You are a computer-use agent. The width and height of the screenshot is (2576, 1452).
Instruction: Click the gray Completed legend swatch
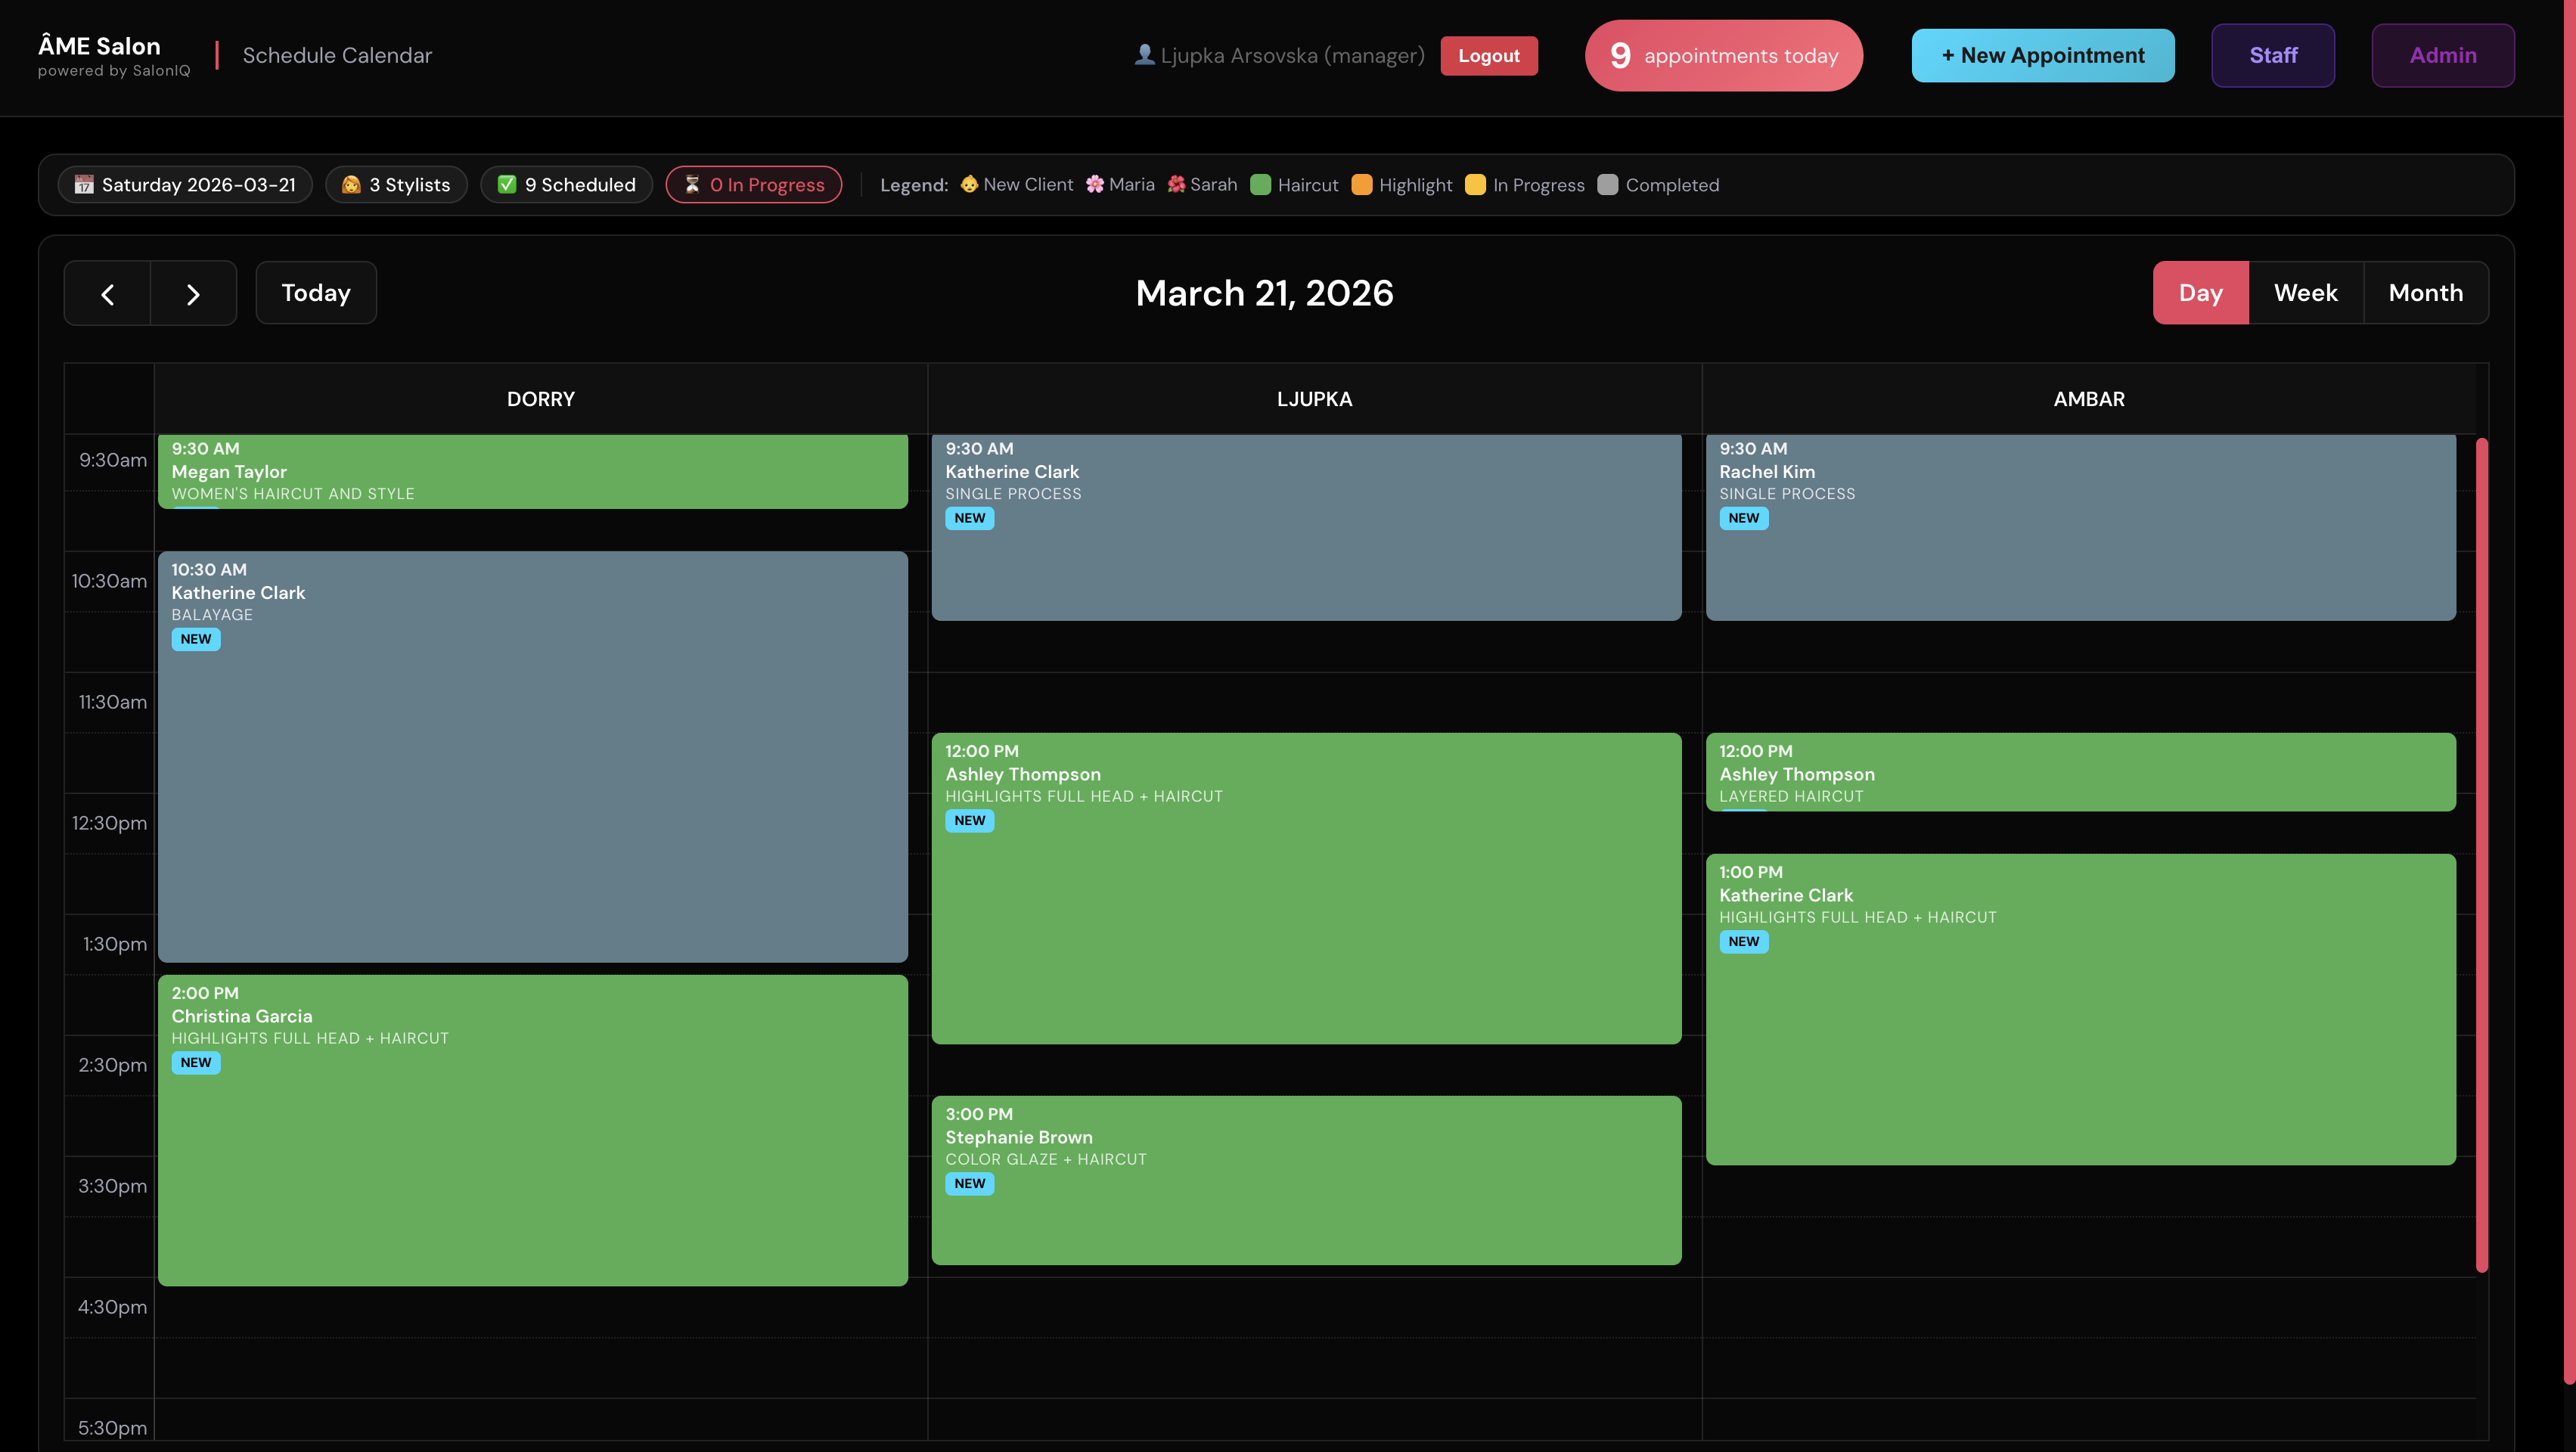point(1607,185)
